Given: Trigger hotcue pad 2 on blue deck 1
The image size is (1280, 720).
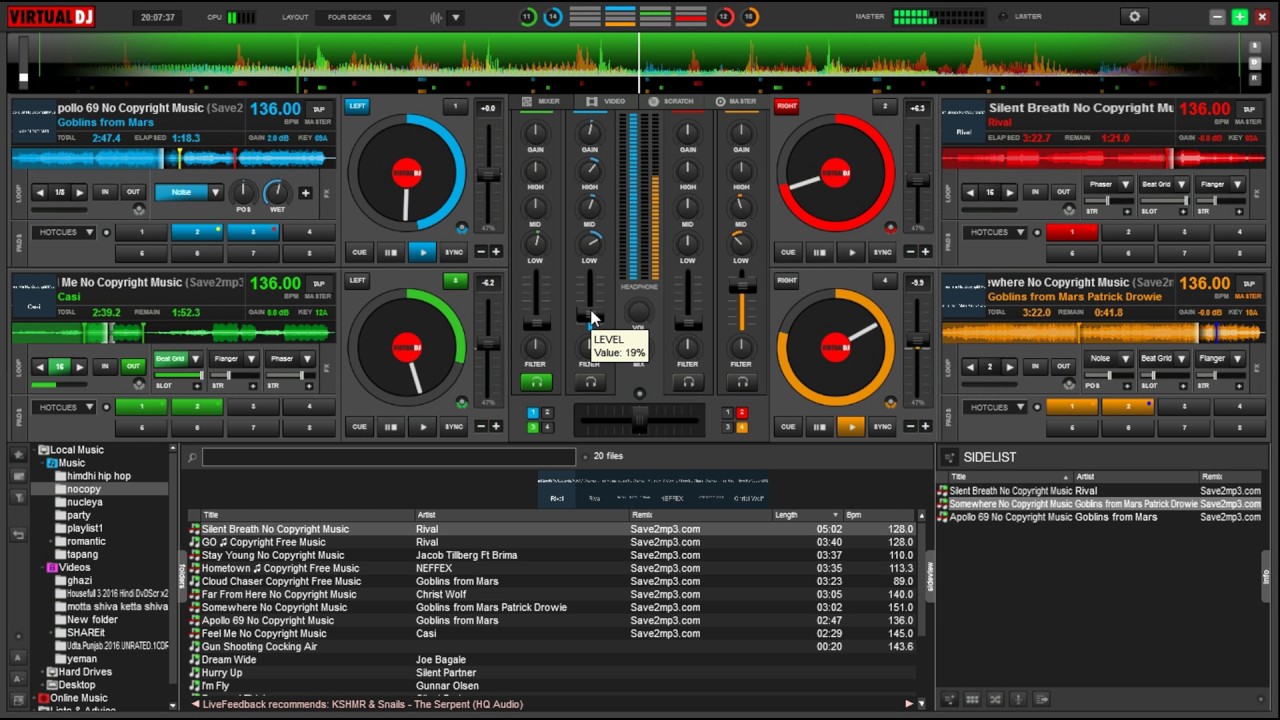Looking at the screenshot, I should (x=197, y=232).
